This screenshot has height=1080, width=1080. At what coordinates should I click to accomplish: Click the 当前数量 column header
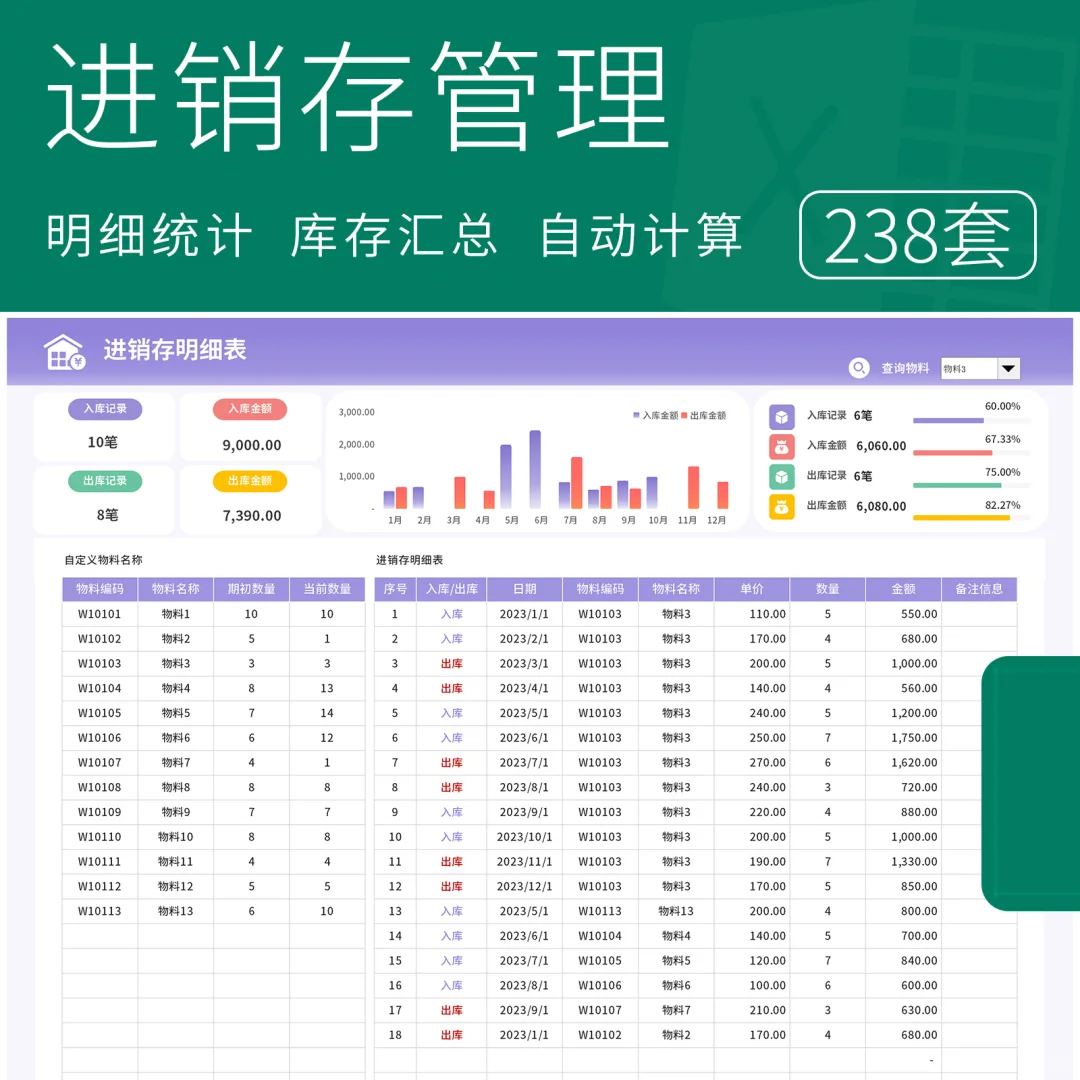[327, 590]
